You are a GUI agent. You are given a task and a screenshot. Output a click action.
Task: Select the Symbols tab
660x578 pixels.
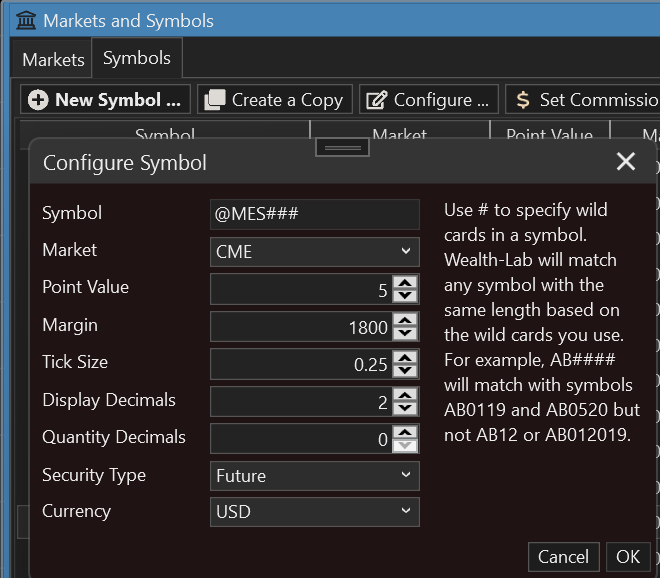(x=137, y=58)
